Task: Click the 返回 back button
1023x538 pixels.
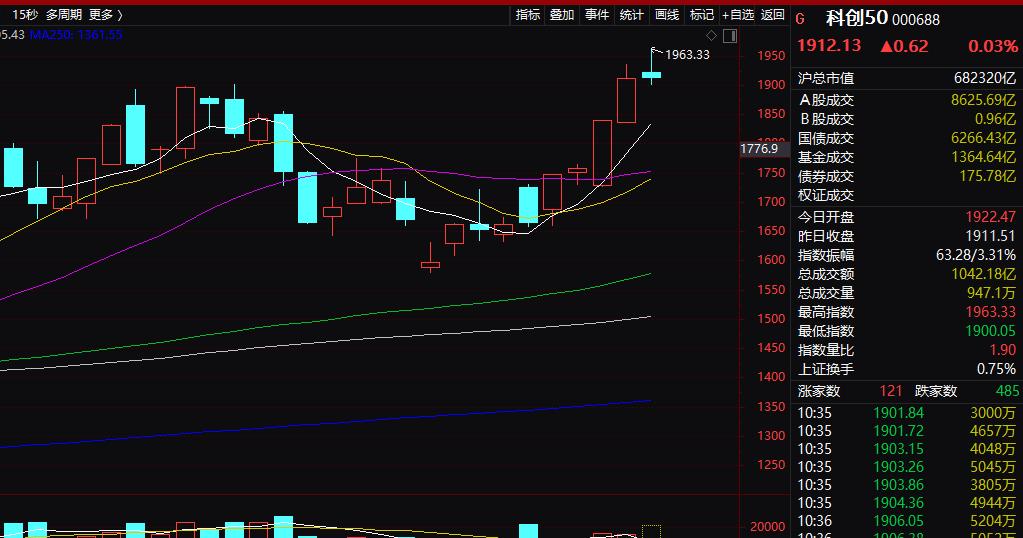Action: coord(773,14)
